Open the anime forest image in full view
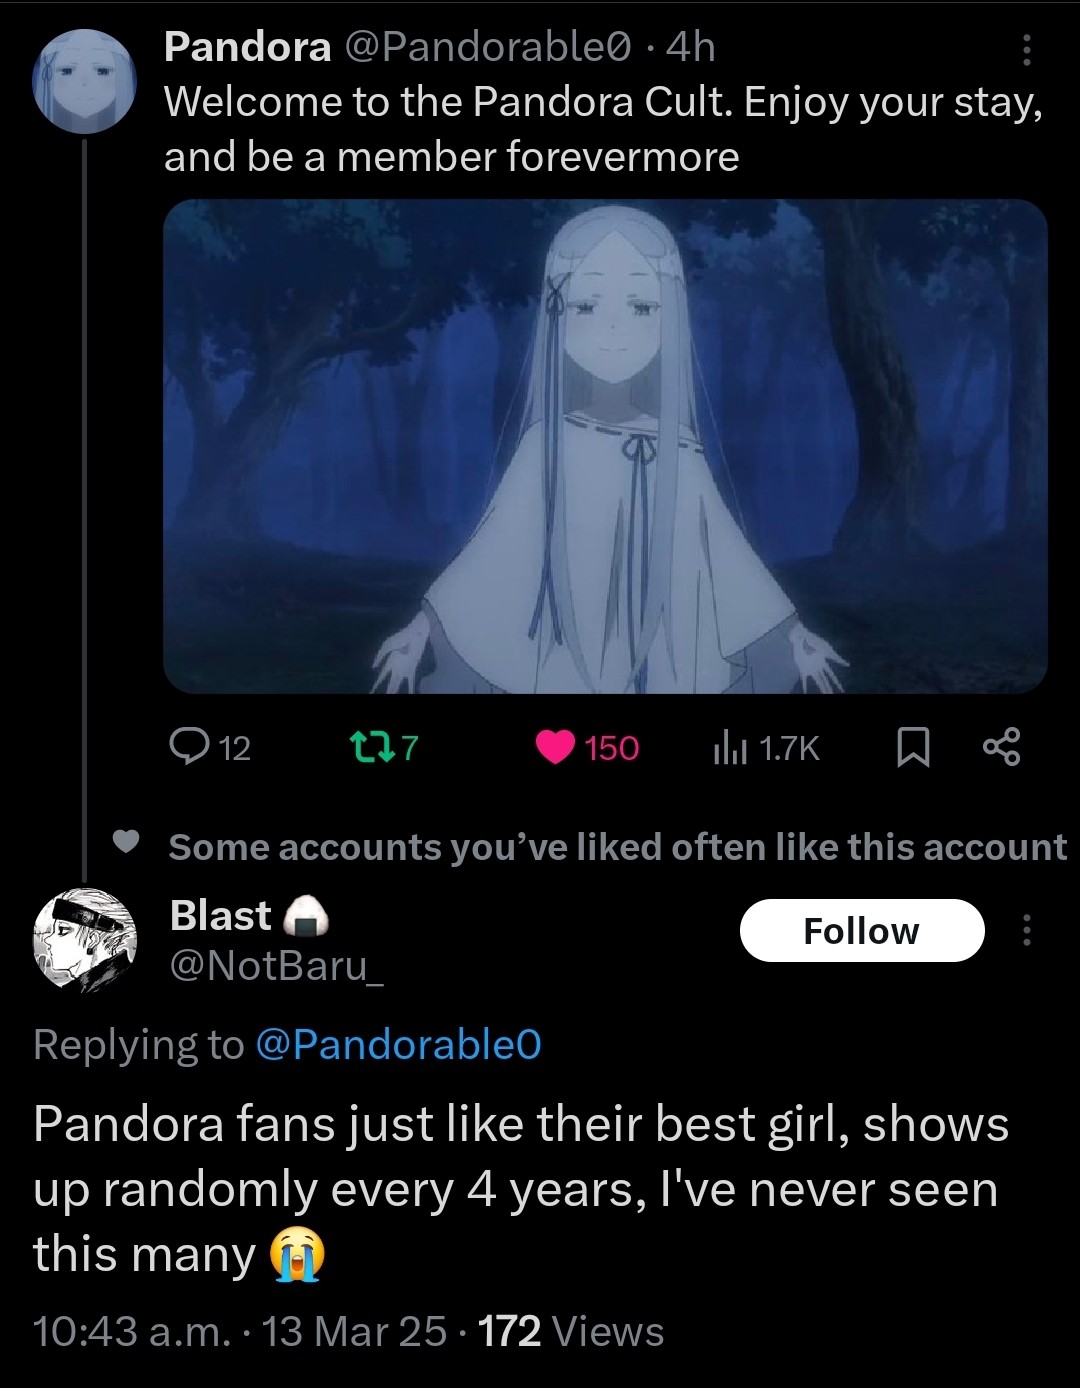The width and height of the screenshot is (1080, 1388). tap(605, 445)
